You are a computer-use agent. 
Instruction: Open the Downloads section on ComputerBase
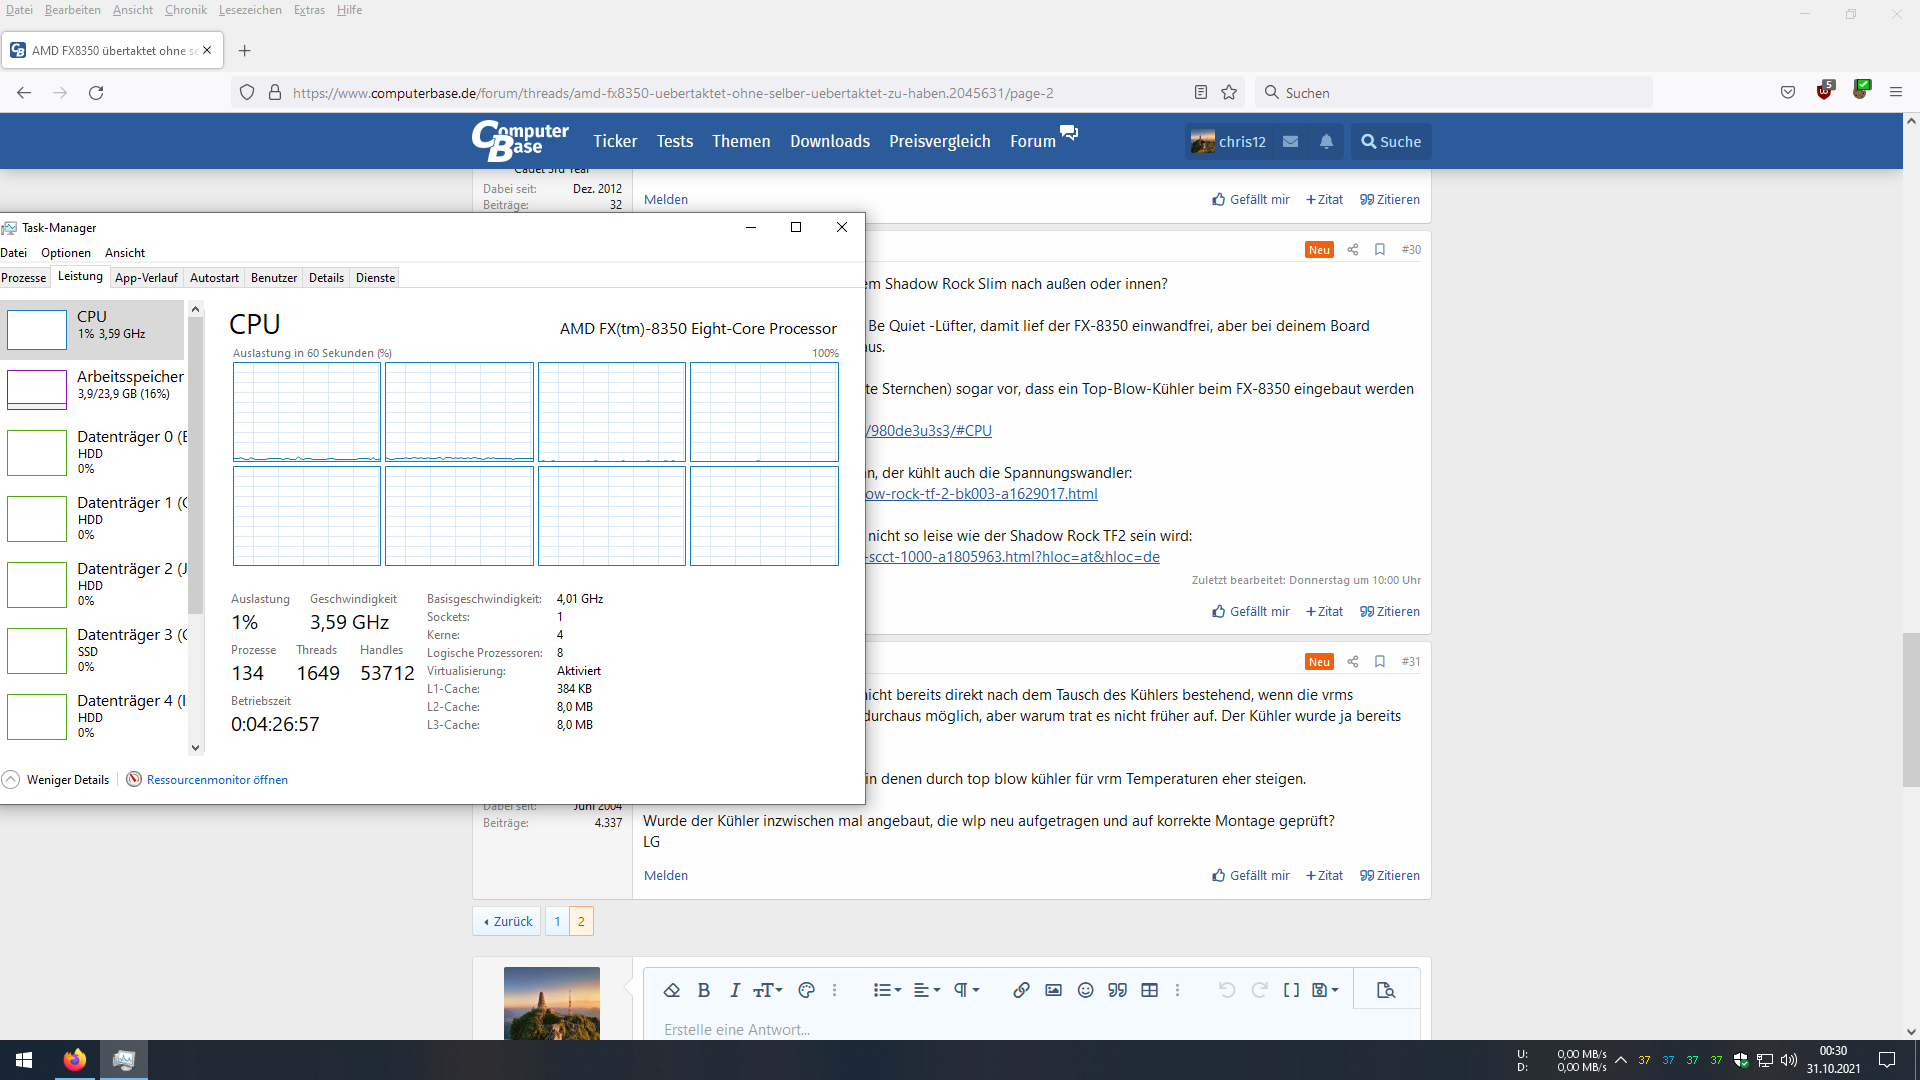click(830, 141)
